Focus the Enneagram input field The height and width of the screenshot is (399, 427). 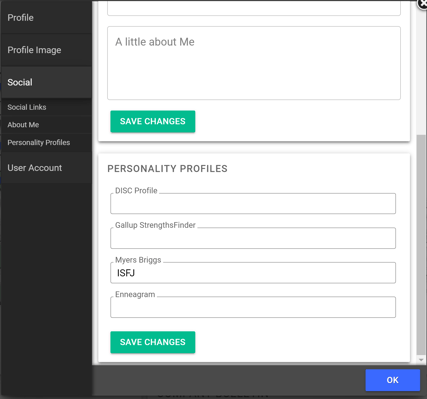(x=253, y=307)
